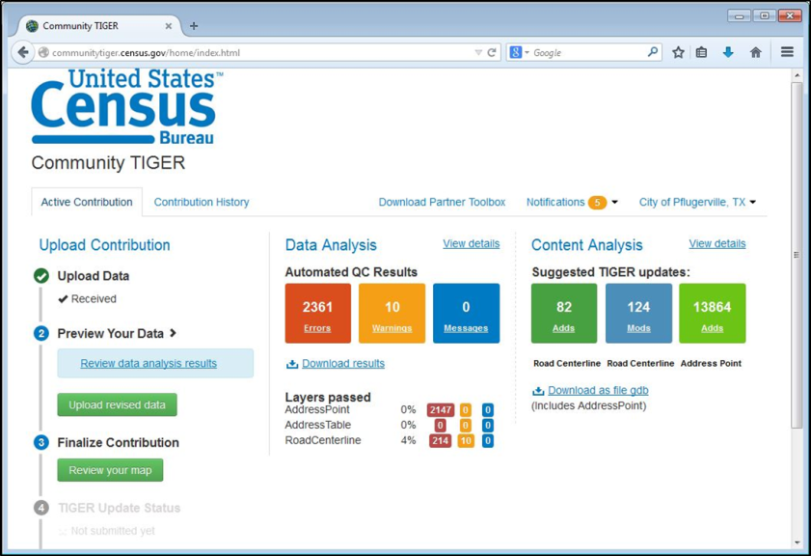The width and height of the screenshot is (811, 556).
Task: Switch to Contribution History tab
Action: (201, 202)
